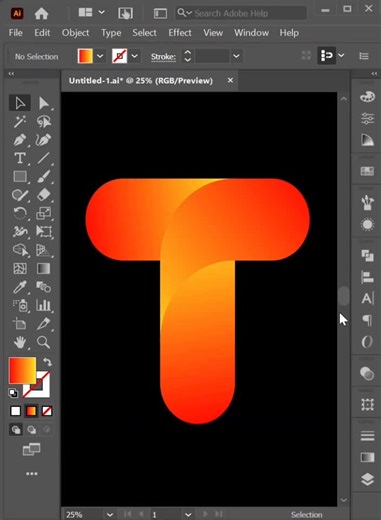Collapse the left toolbar panel arrows
The width and height of the screenshot is (381, 520).
11,73
